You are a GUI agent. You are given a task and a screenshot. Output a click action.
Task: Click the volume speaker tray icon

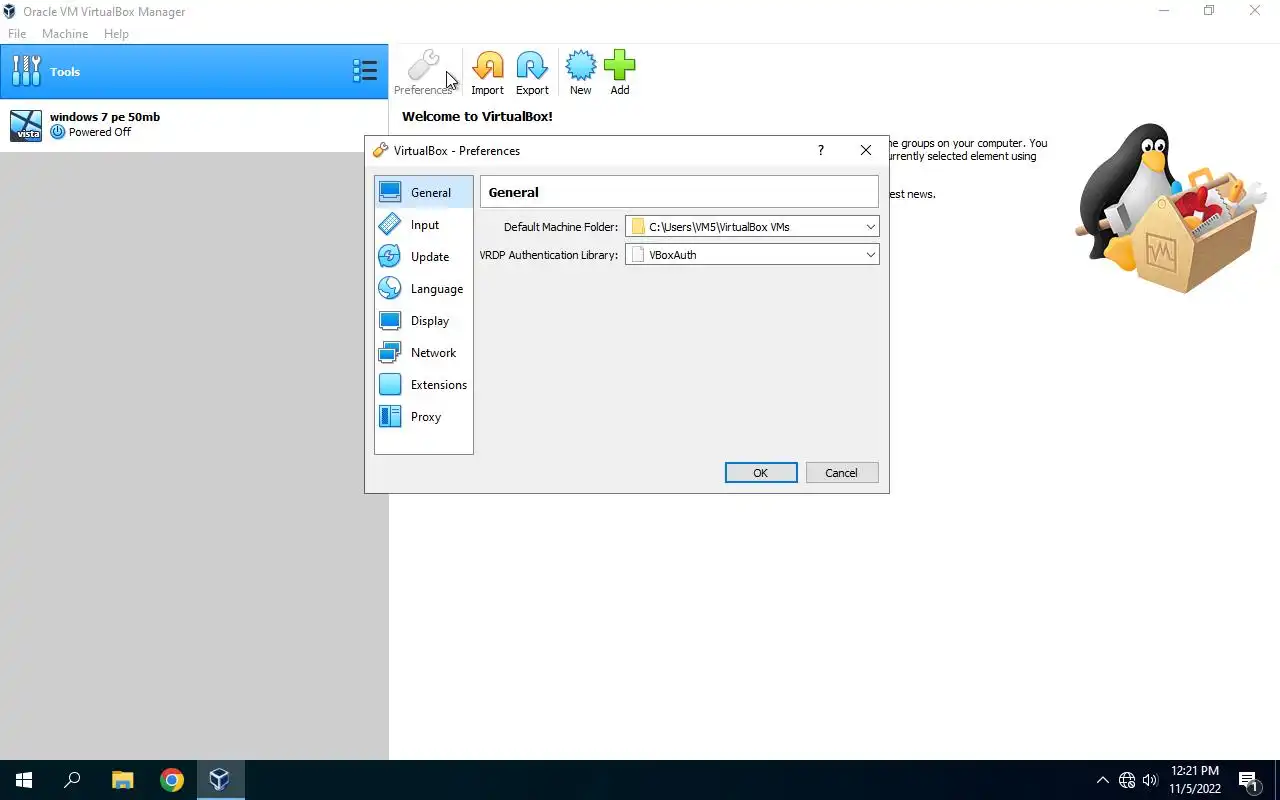click(1150, 780)
